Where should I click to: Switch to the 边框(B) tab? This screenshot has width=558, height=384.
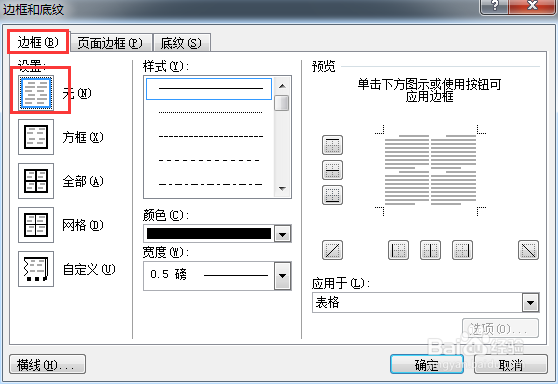pyautogui.click(x=38, y=42)
